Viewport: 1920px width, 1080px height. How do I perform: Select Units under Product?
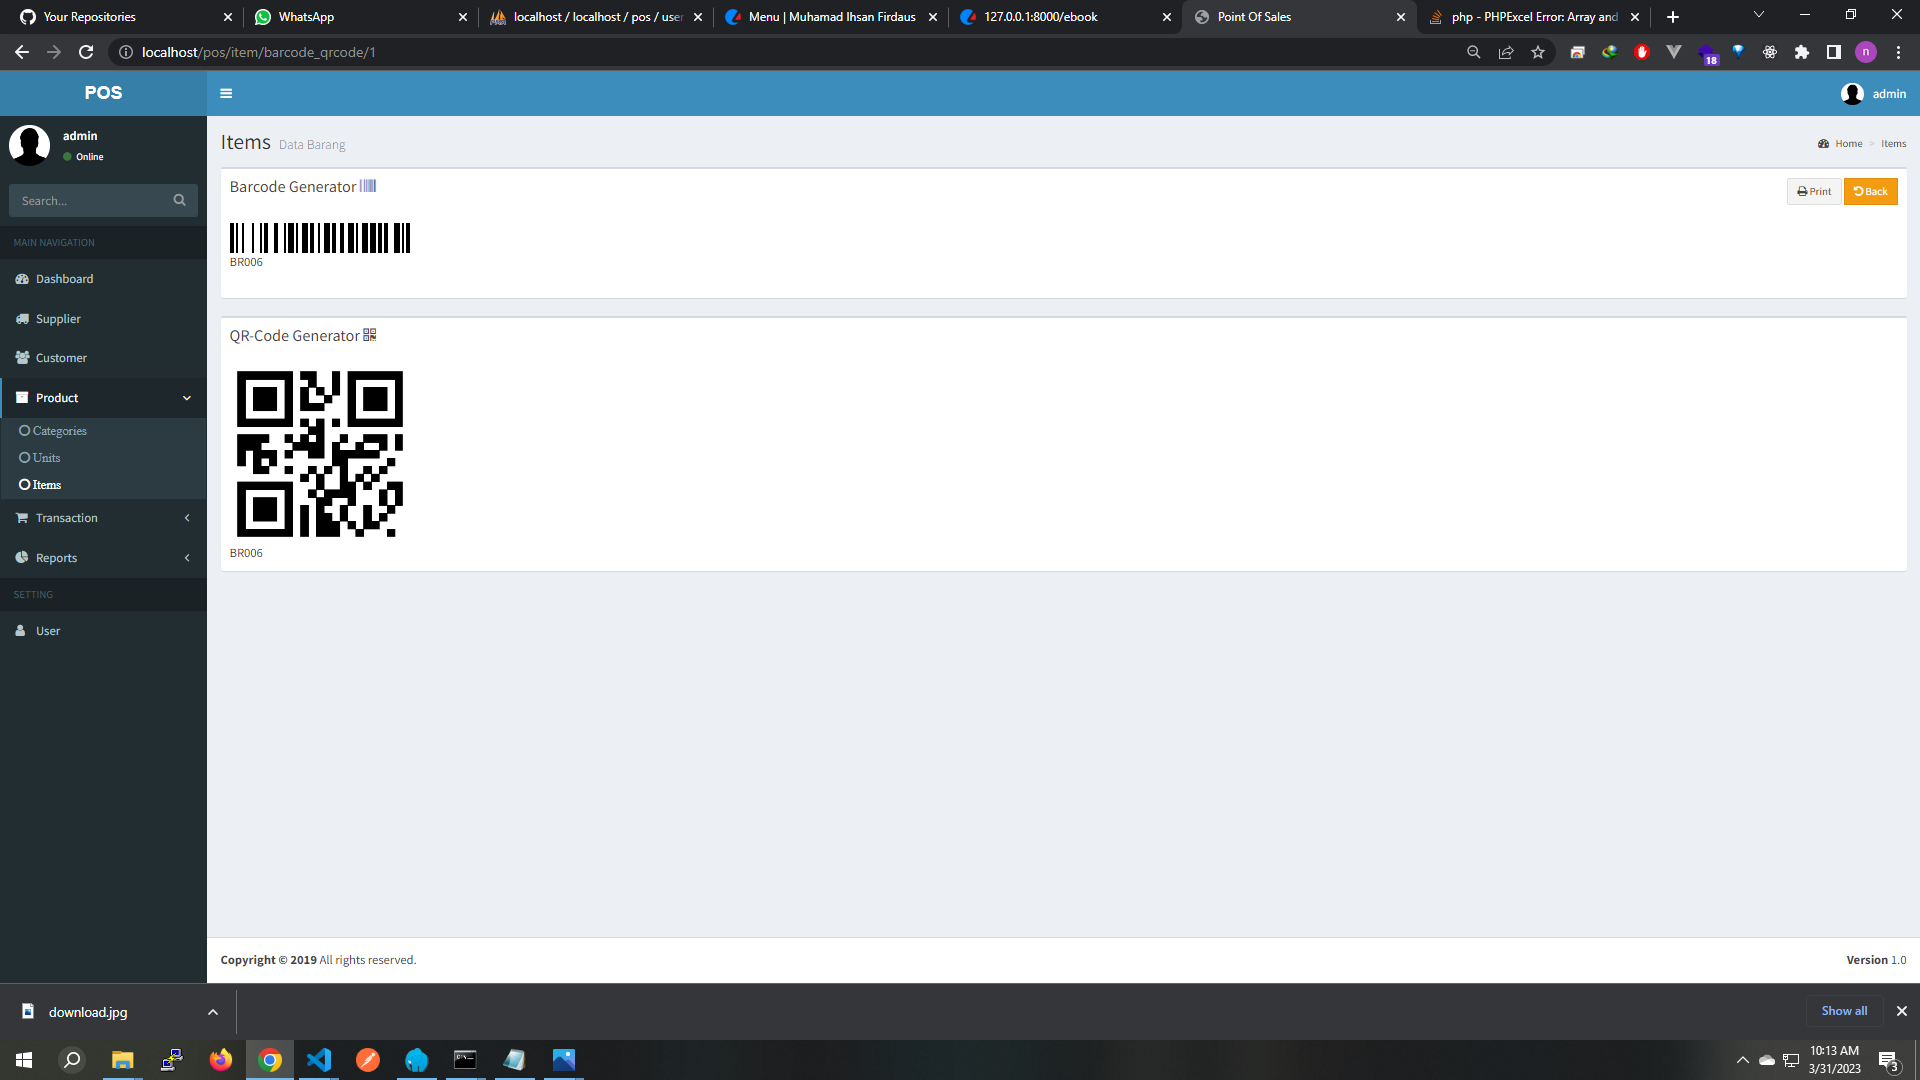pos(46,458)
